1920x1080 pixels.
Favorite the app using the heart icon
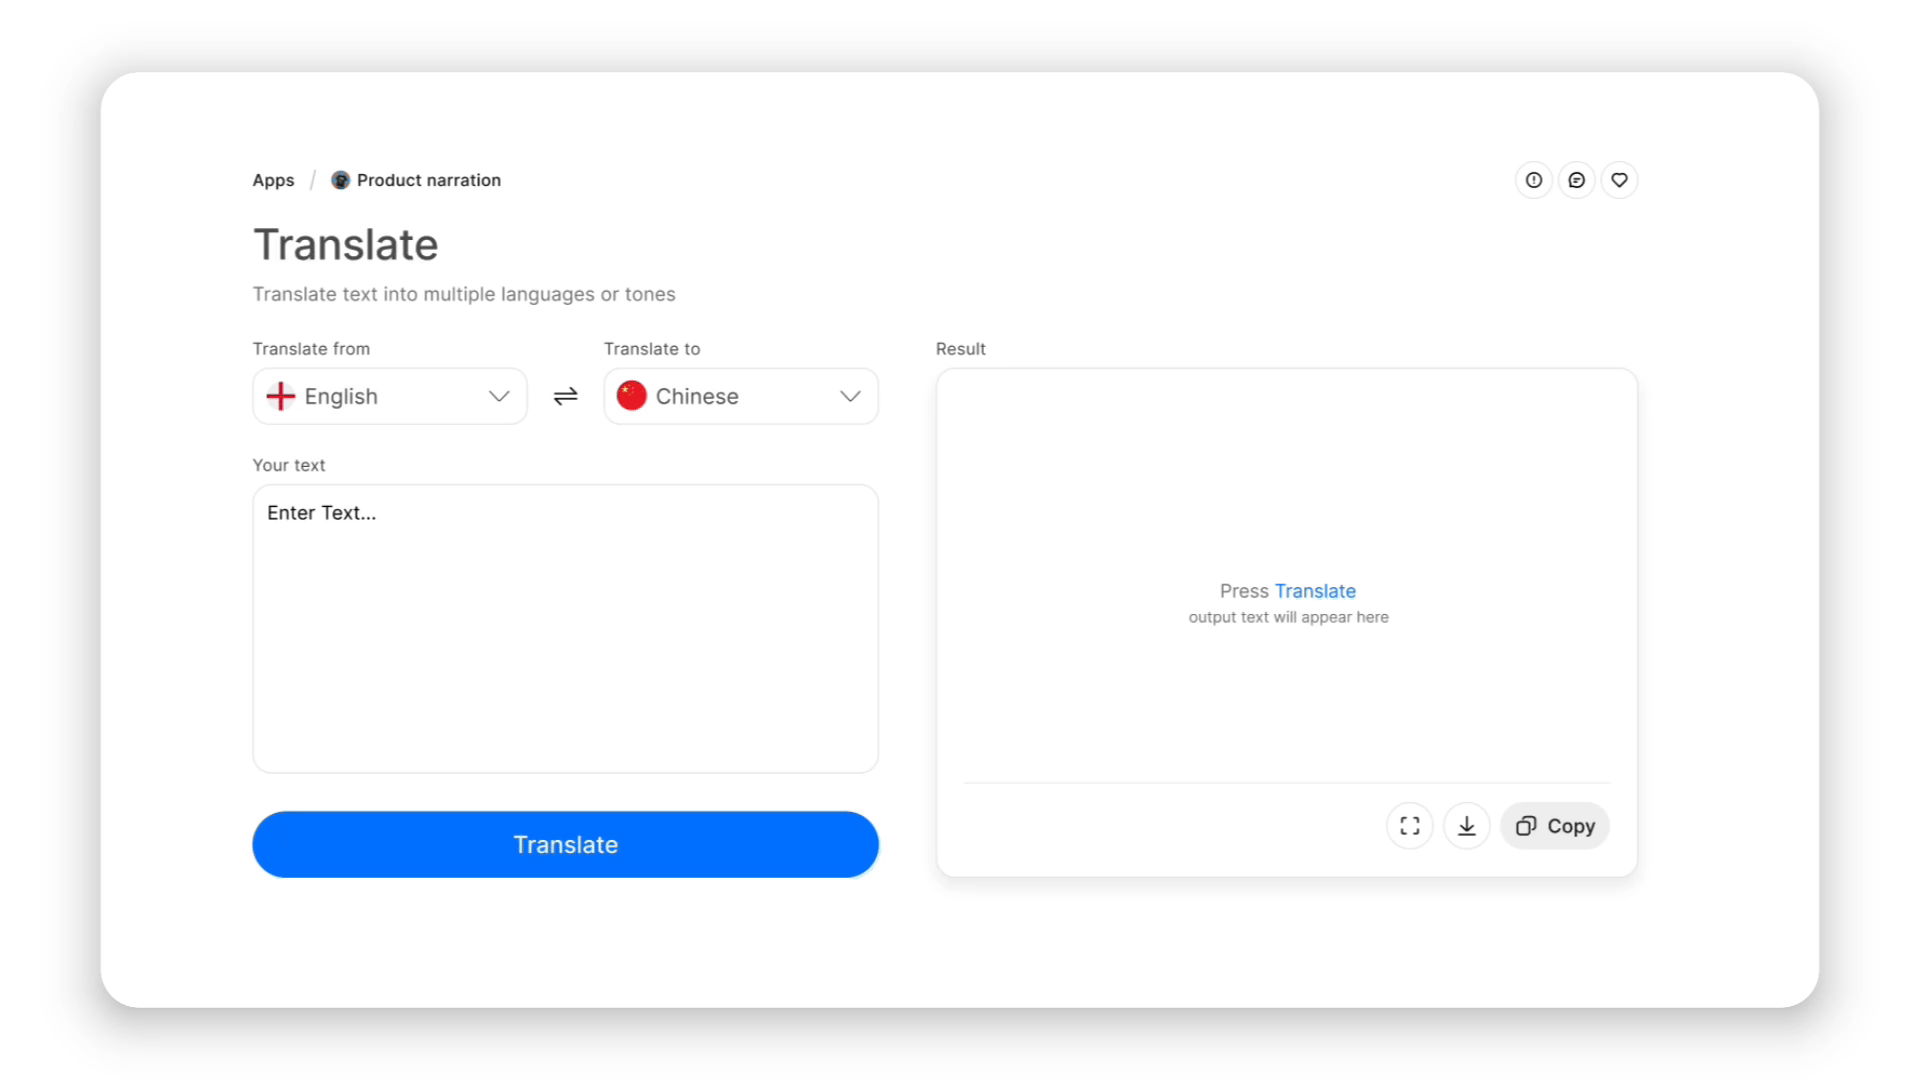pyautogui.click(x=1619, y=180)
